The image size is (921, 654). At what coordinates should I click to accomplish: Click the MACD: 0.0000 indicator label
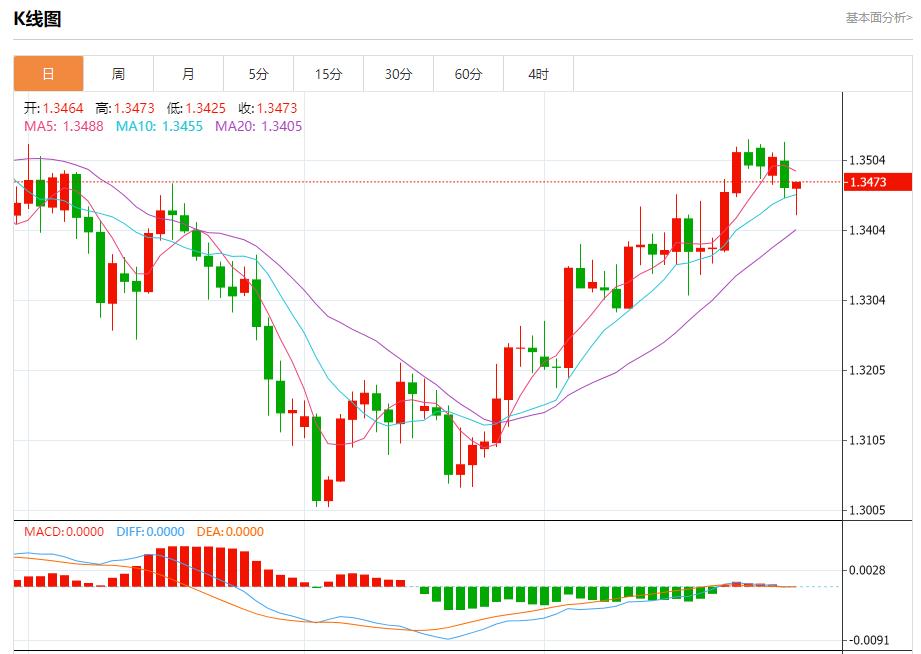tap(63, 532)
